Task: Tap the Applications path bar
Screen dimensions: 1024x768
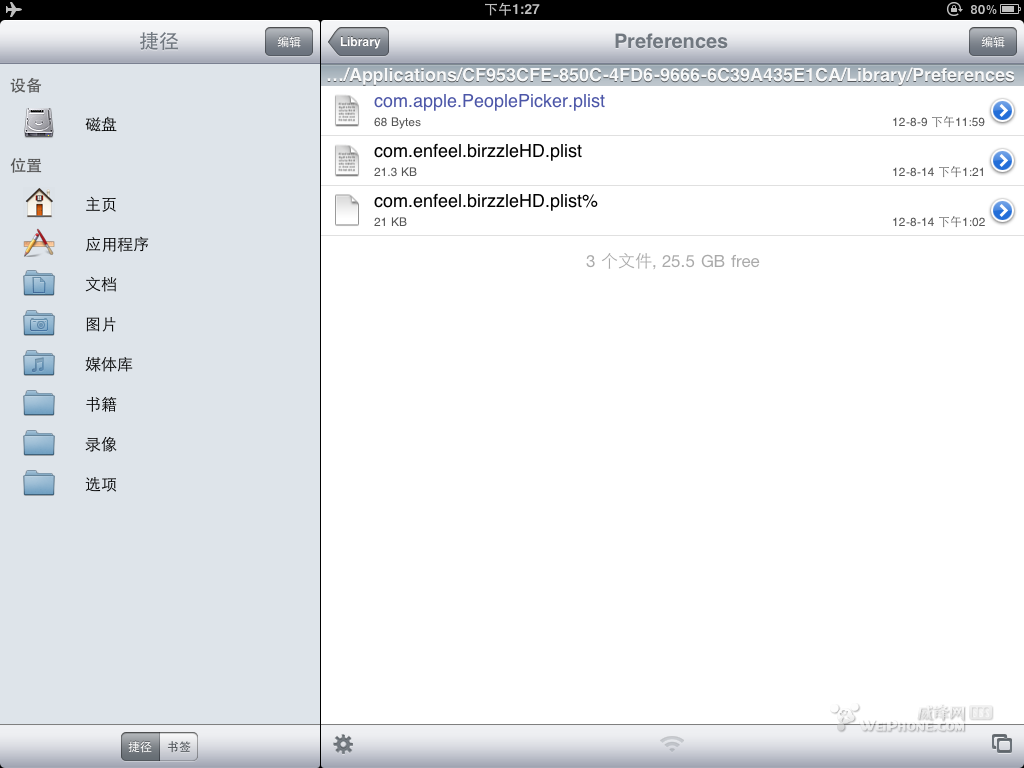Action: pyautogui.click(x=671, y=75)
